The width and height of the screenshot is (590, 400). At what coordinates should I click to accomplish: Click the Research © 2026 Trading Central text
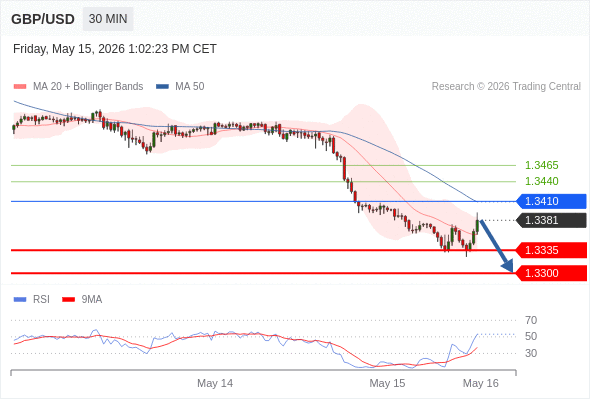tap(506, 87)
